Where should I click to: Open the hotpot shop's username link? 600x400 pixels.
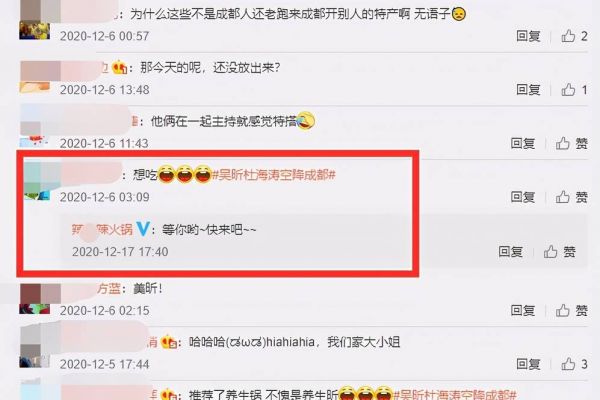pyautogui.click(x=102, y=229)
